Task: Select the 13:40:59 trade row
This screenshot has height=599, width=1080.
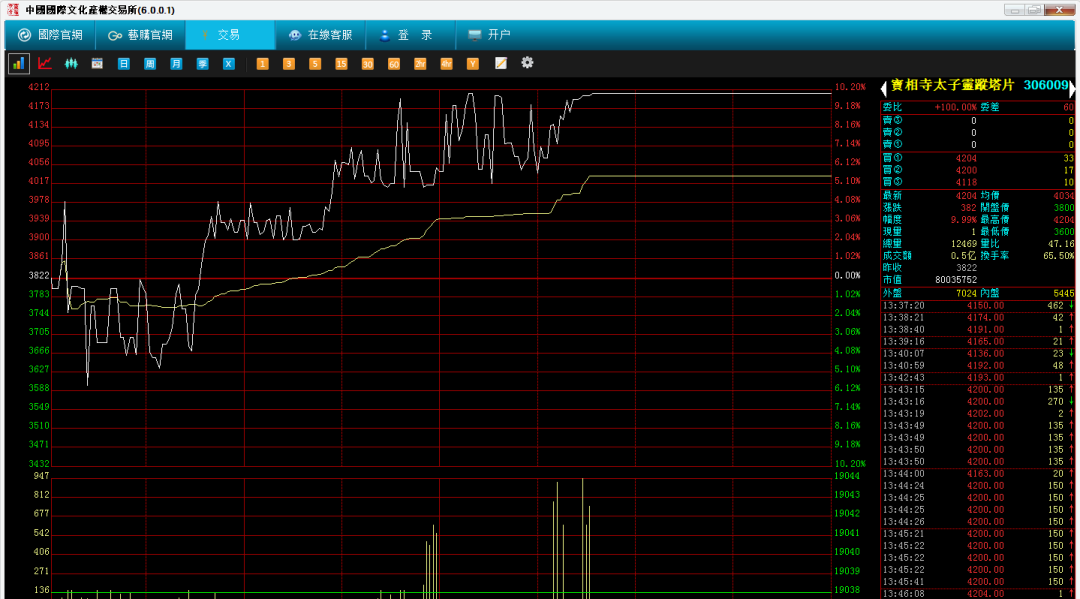Action: pos(977,366)
